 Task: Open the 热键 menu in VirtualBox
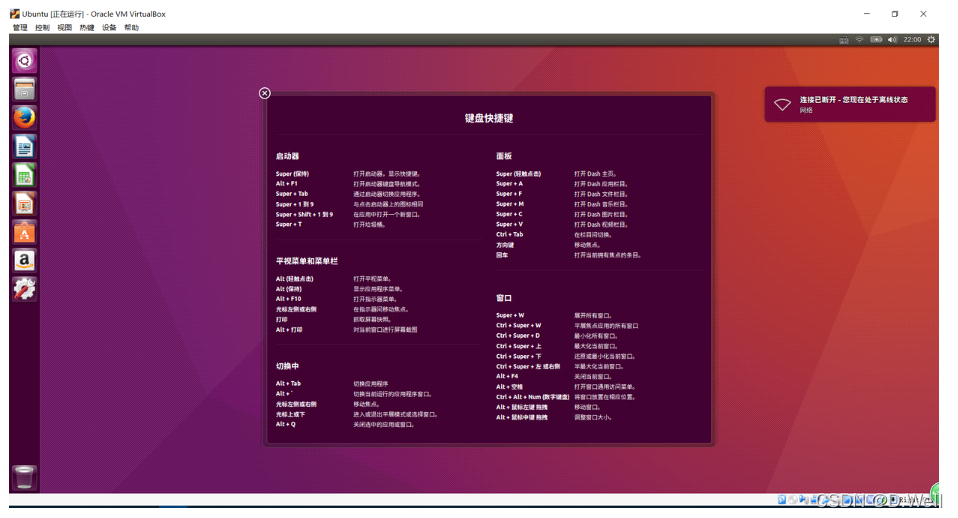(87, 27)
